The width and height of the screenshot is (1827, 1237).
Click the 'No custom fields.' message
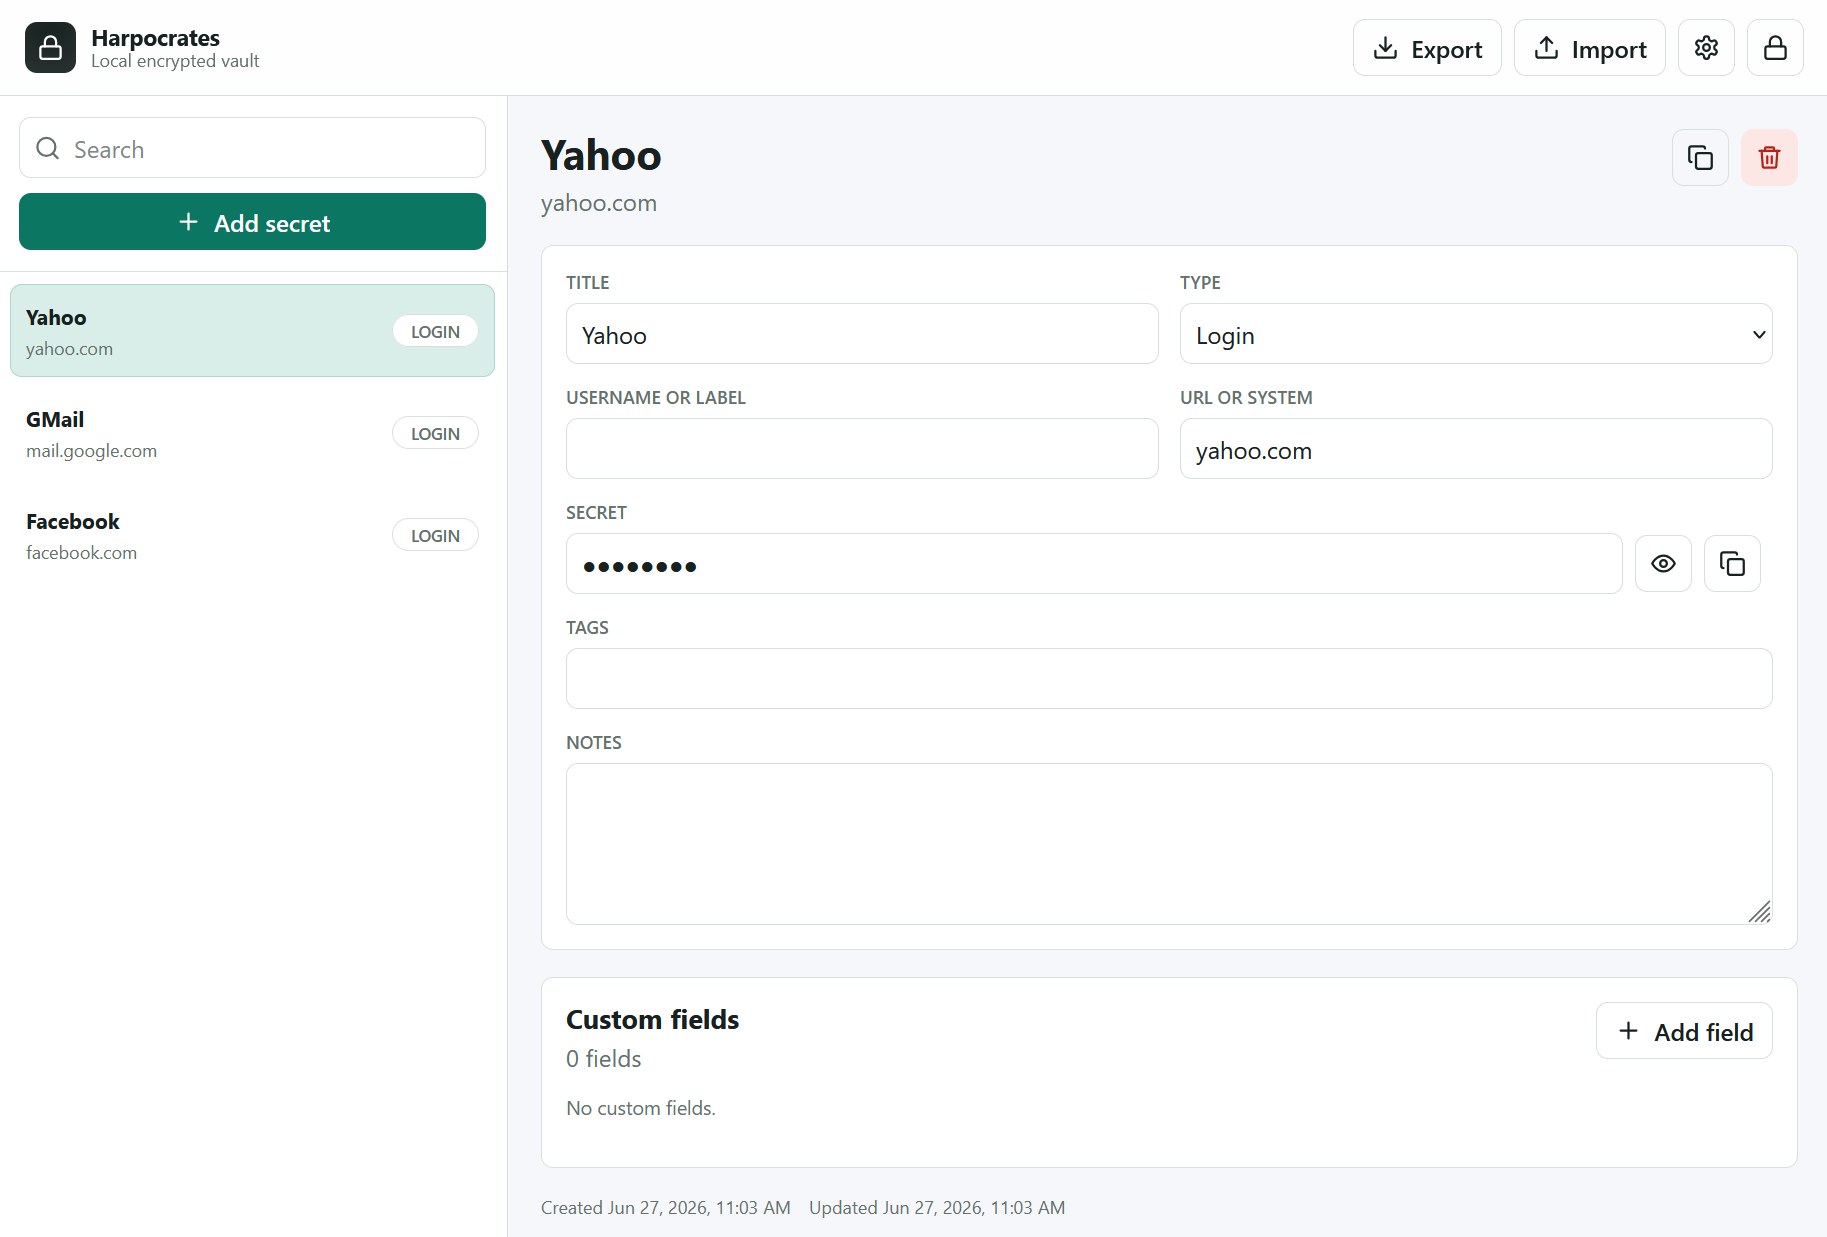click(x=641, y=1108)
